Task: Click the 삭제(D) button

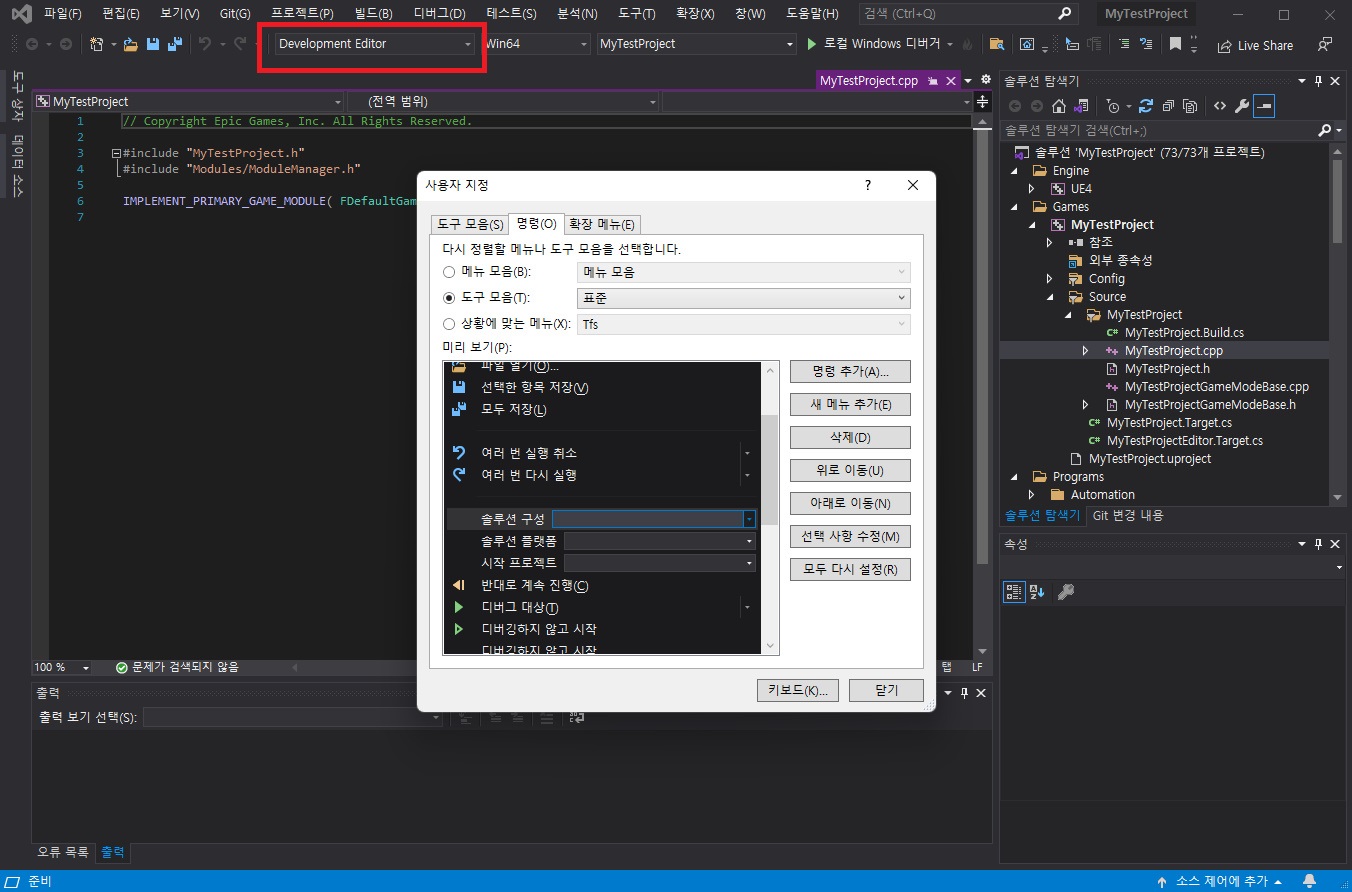Action: pos(850,438)
